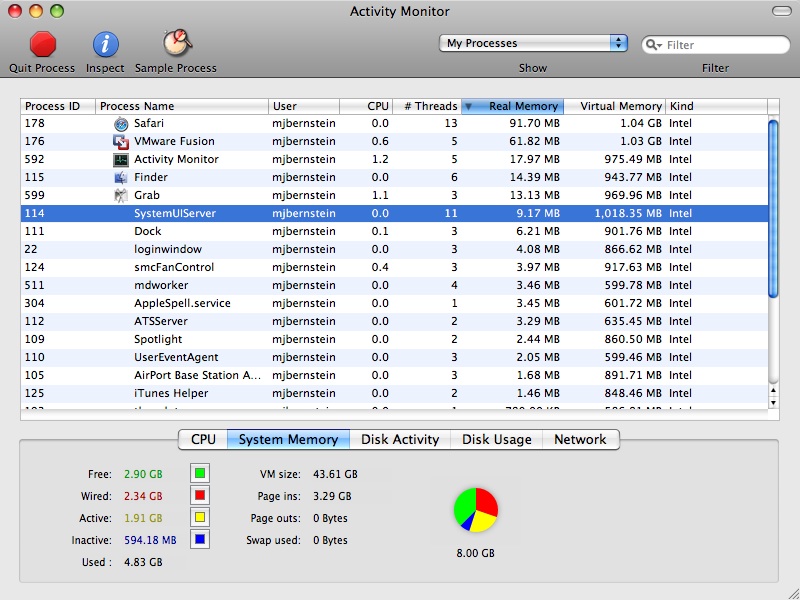Click the Safari compass icon in the list
Image resolution: width=800 pixels, height=600 pixels.
(x=121, y=123)
